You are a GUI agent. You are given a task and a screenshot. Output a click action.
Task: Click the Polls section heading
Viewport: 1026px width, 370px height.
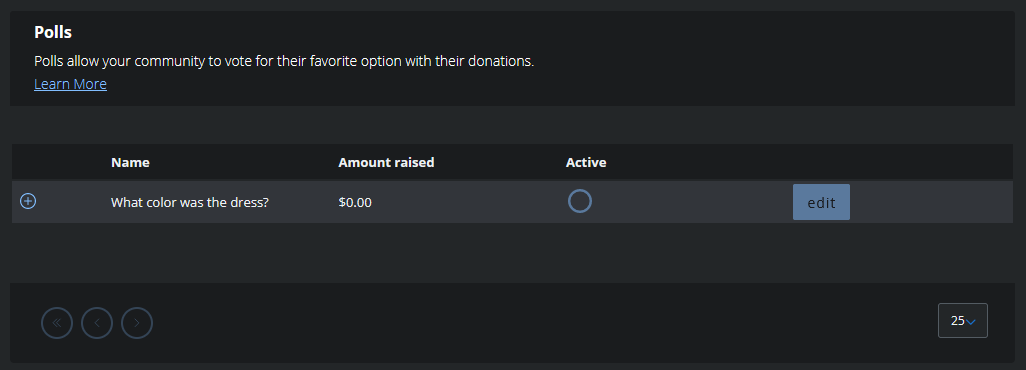coord(53,31)
